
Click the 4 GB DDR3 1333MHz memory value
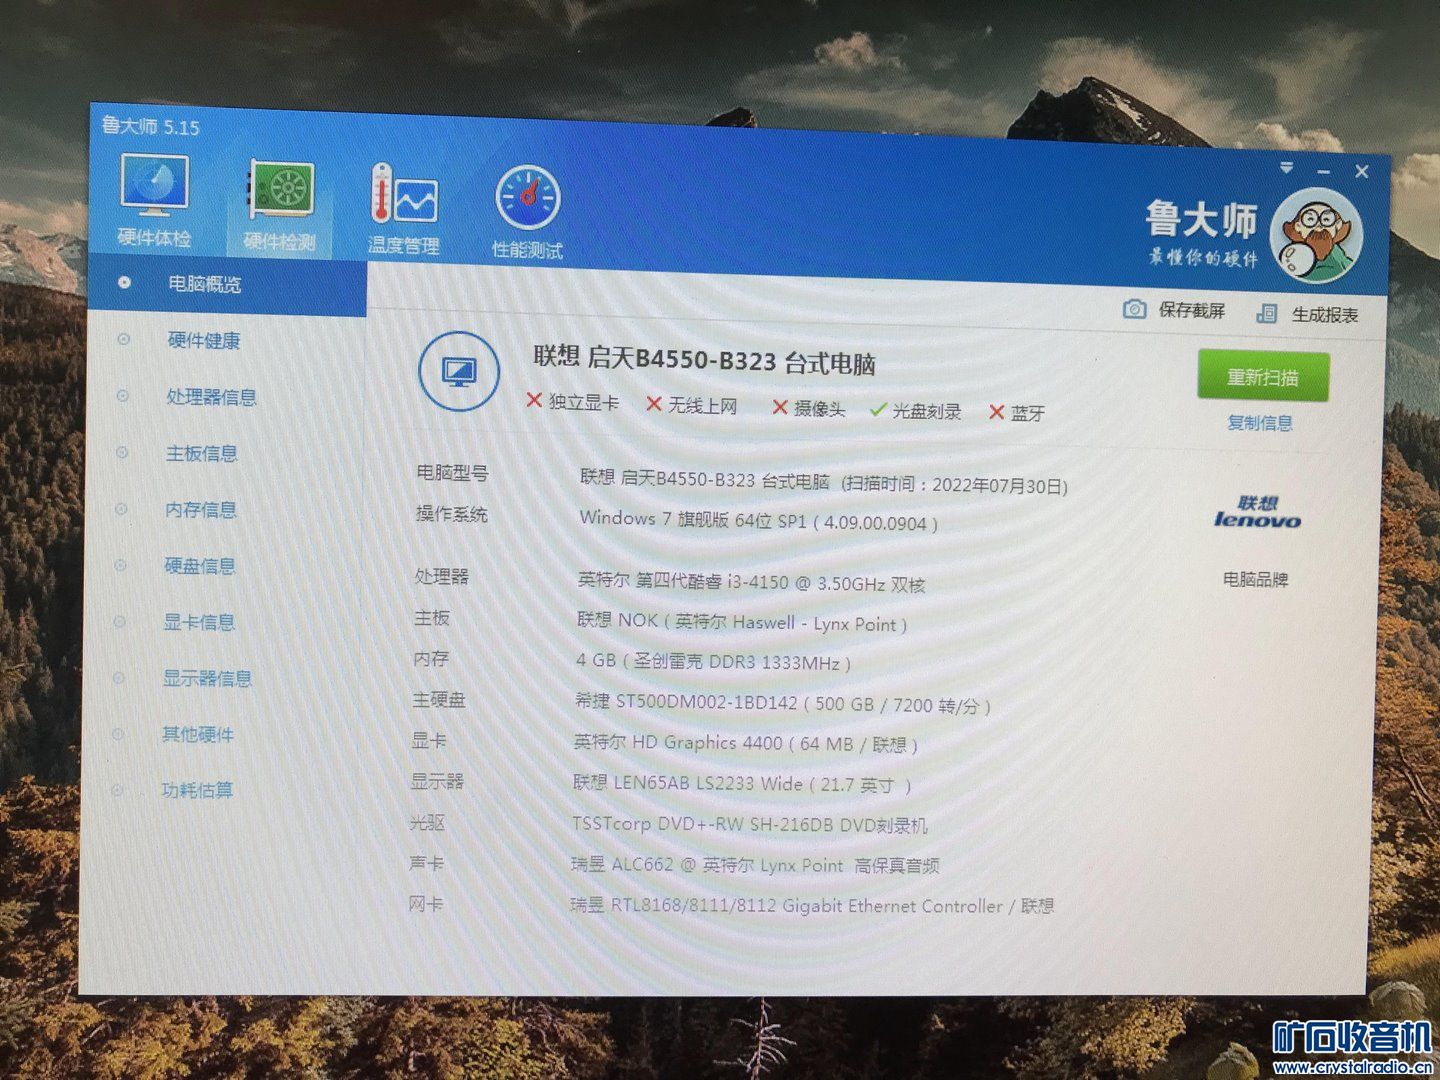coord(713,661)
